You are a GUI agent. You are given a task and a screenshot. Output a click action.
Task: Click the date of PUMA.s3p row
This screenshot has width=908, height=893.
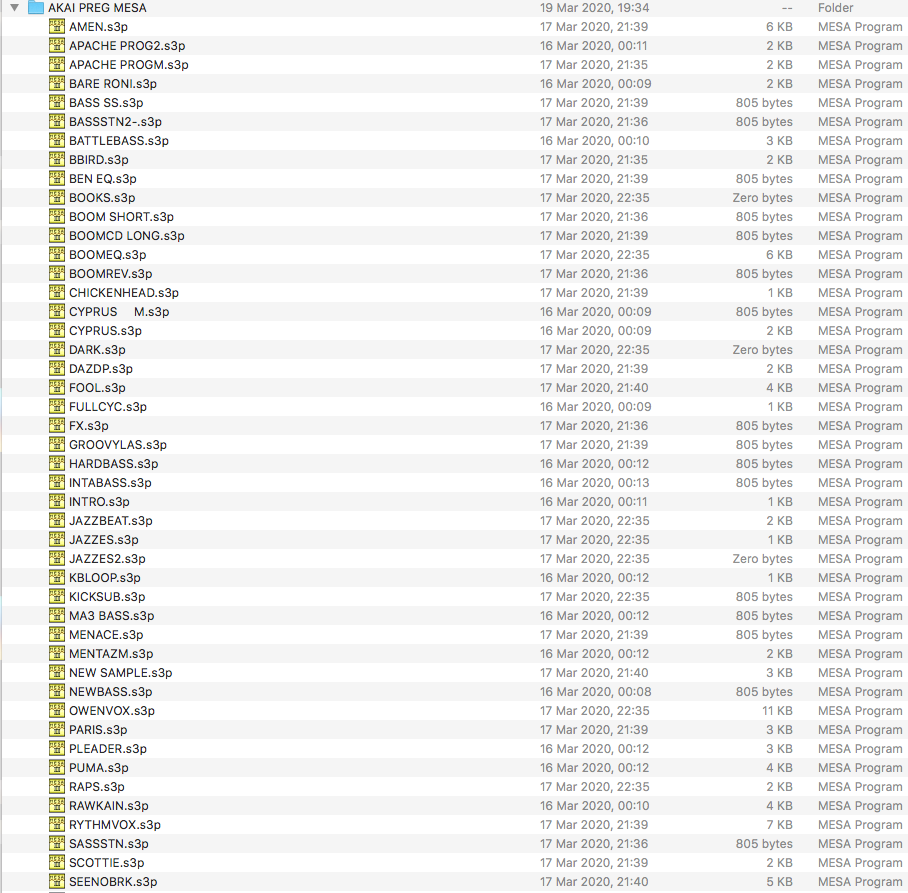point(595,768)
